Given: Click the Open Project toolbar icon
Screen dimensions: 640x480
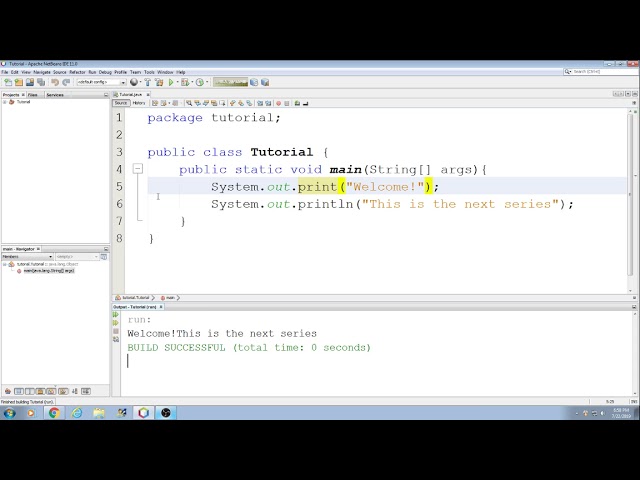Looking at the screenshot, I should click(30, 82).
